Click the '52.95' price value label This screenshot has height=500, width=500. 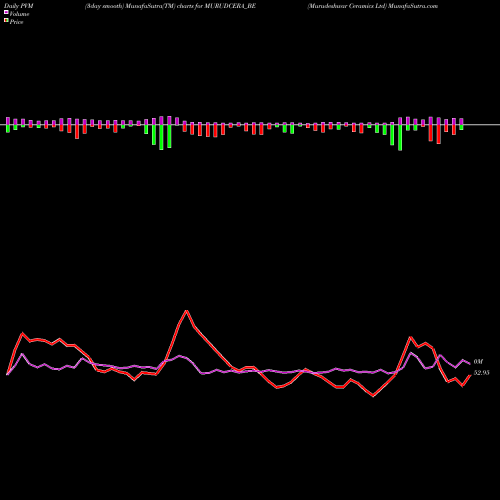tap(482, 373)
